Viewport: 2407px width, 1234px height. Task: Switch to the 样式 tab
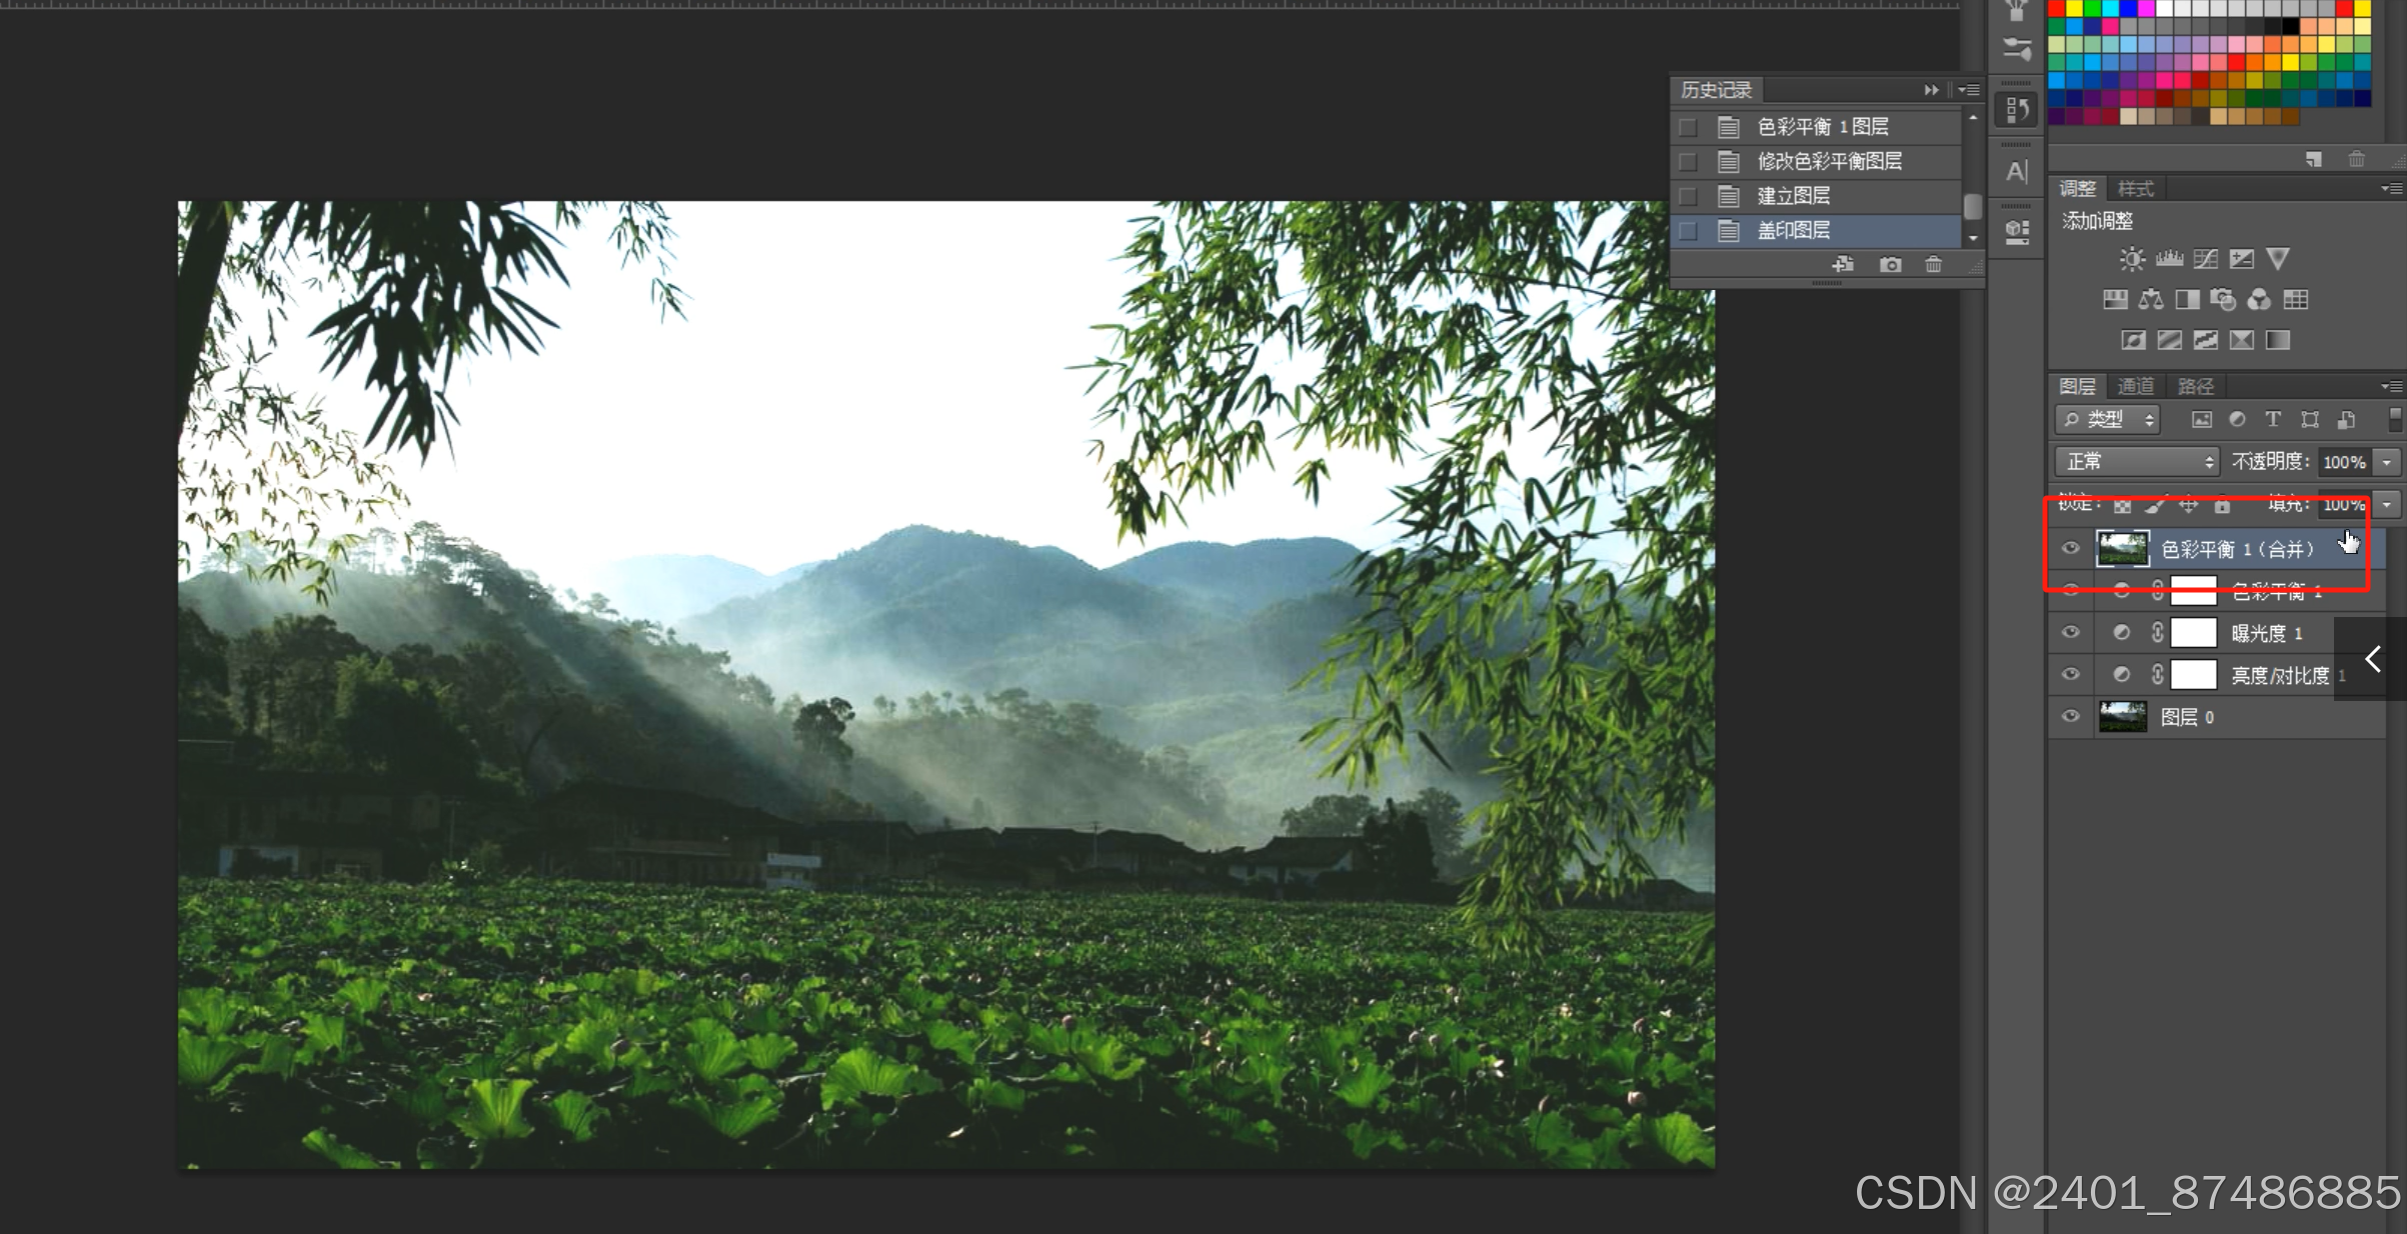pyautogui.click(x=2135, y=189)
